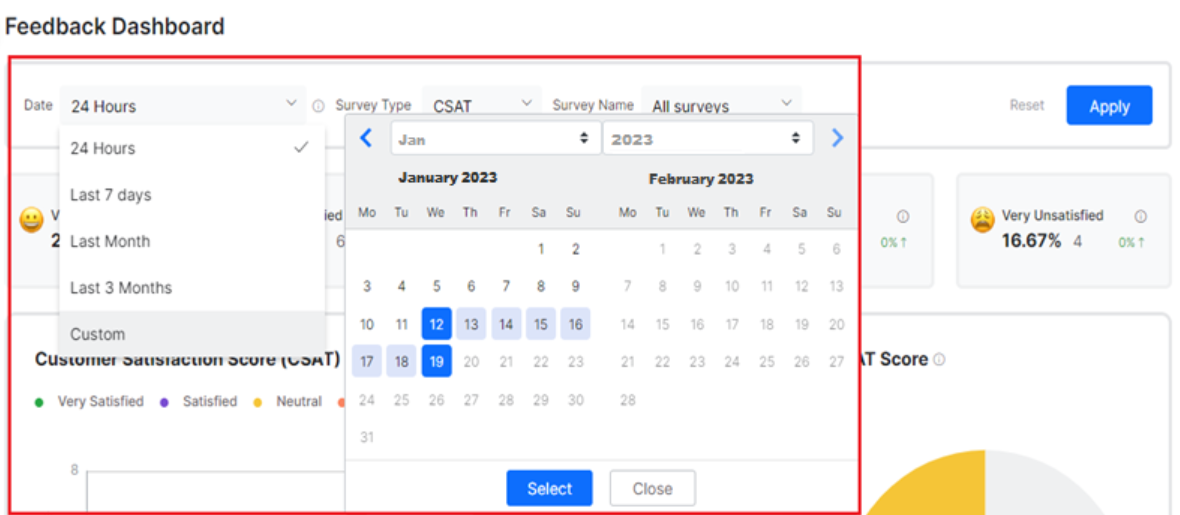Screen dimensions: 1180x515
Task: Open the Survey Type CSAT dropdown
Action: 482,105
